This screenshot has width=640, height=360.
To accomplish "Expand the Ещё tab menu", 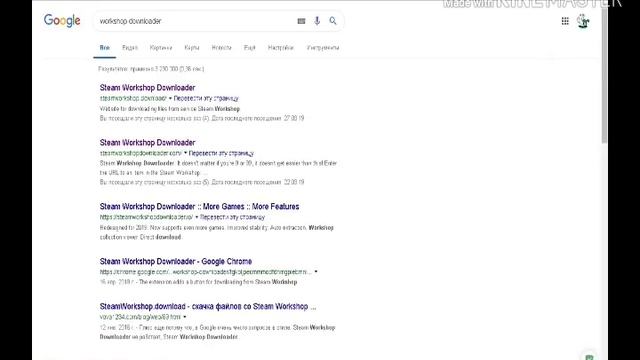I will pyautogui.click(x=250, y=48).
